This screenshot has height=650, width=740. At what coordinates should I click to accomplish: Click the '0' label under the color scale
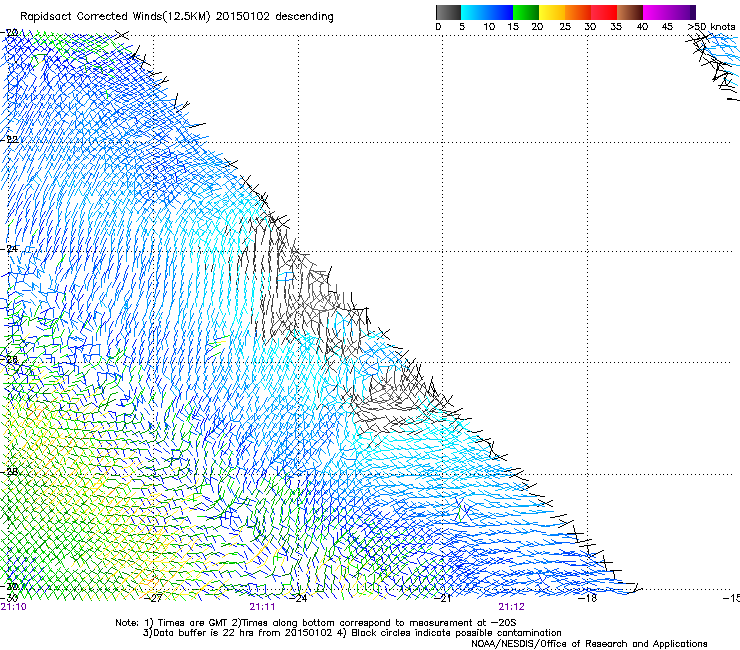click(x=438, y=27)
